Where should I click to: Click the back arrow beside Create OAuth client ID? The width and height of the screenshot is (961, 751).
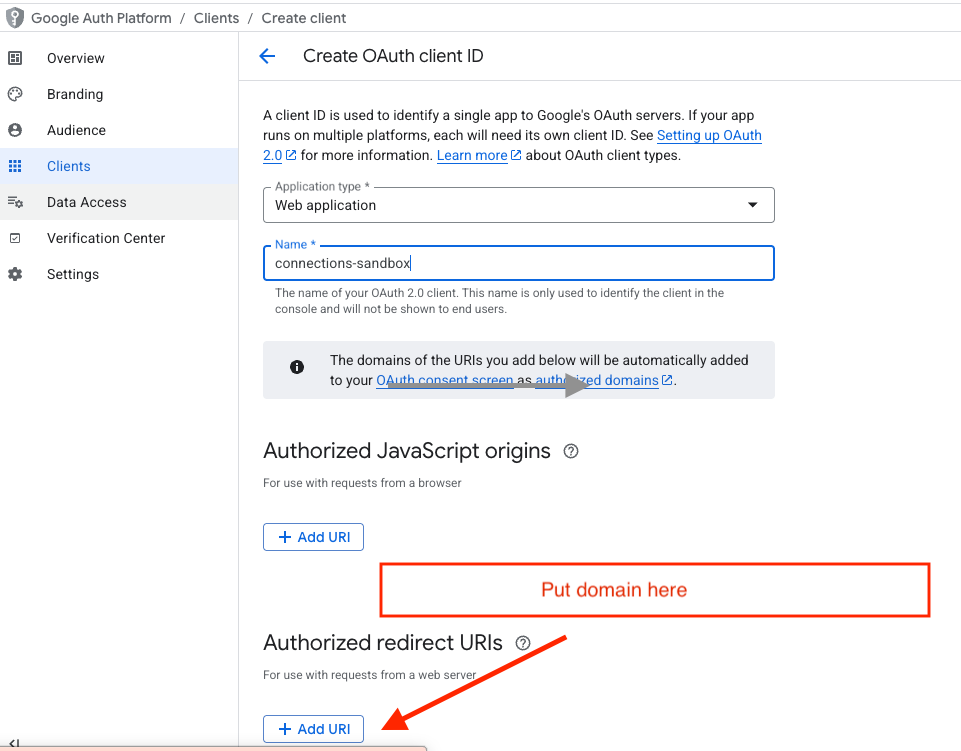coord(267,56)
